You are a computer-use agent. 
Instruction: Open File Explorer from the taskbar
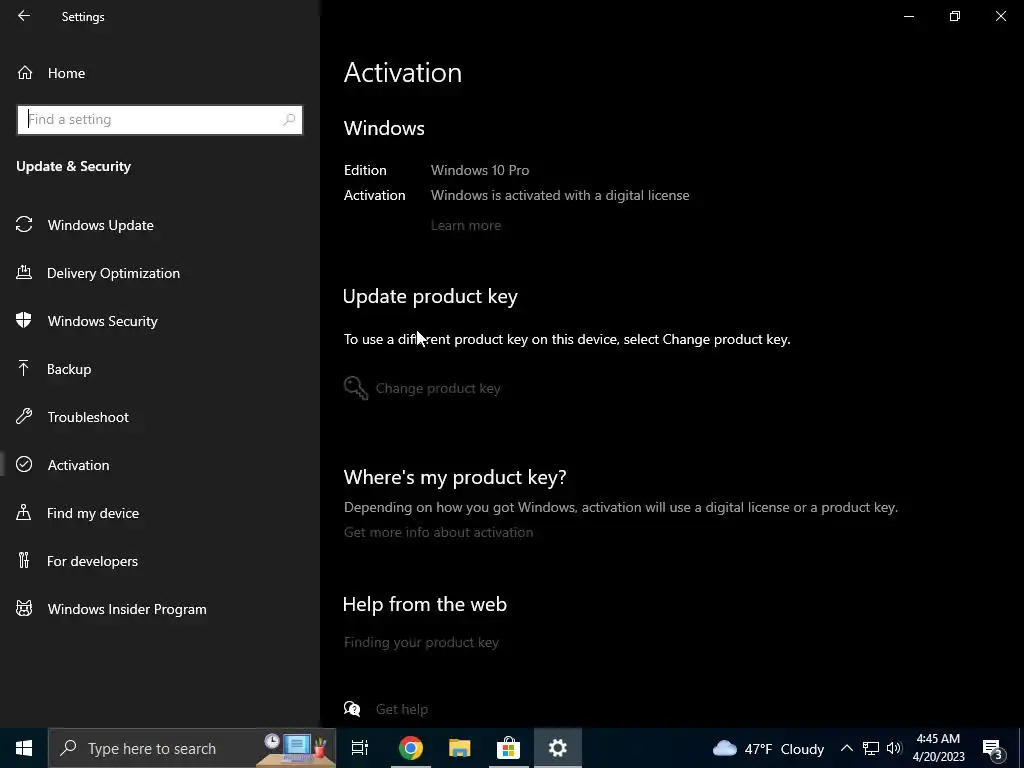tap(460, 748)
